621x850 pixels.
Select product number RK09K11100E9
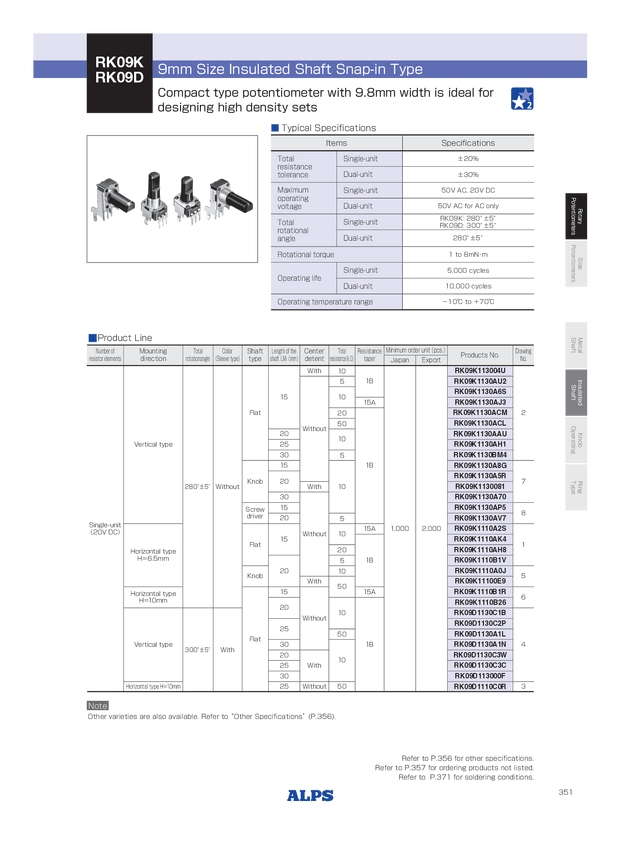[480, 581]
